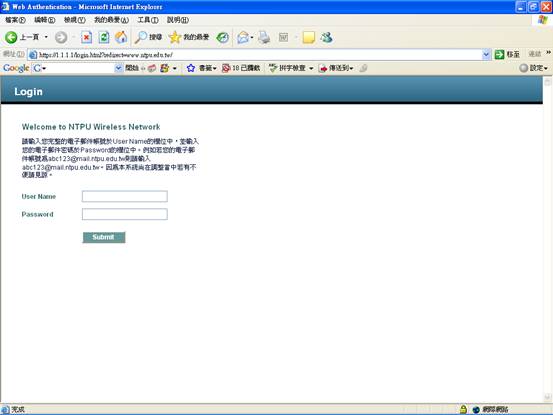Open the File menu in menu bar
This screenshot has height=415, width=553.
15,20
